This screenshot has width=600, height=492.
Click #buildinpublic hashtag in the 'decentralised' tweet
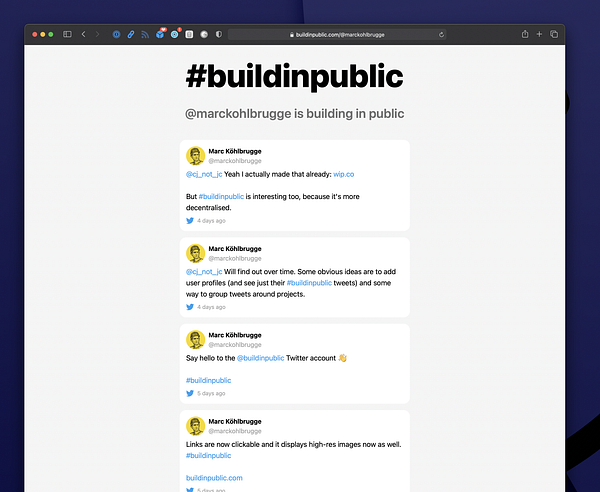(221, 196)
